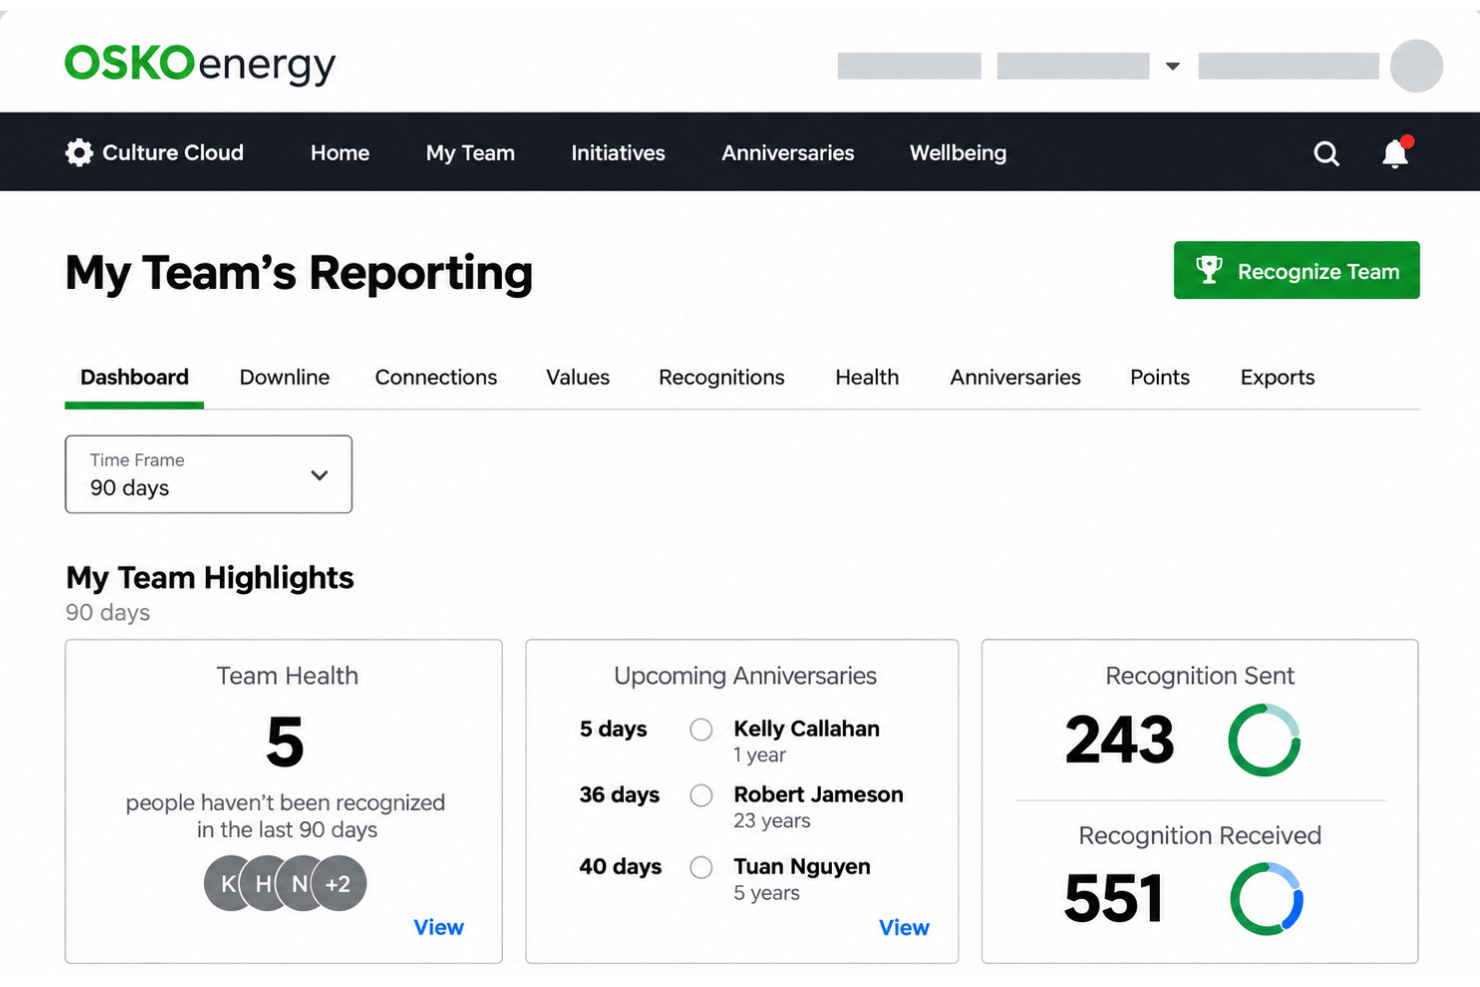This screenshot has width=1480, height=987.
Task: Click the +2 more people avatar
Action: tap(338, 883)
